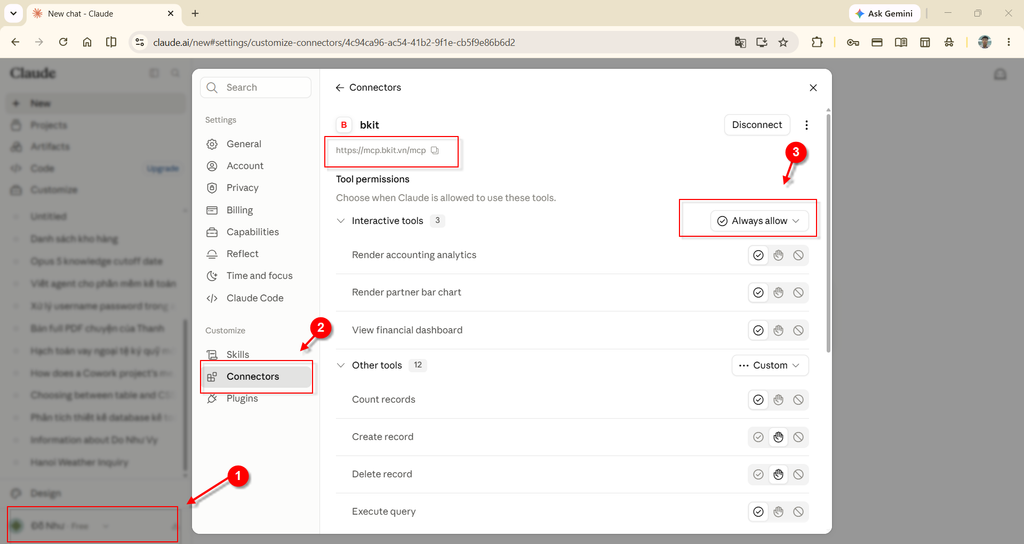Set Delete record to needs approval
The image size is (1024, 544).
(778, 475)
